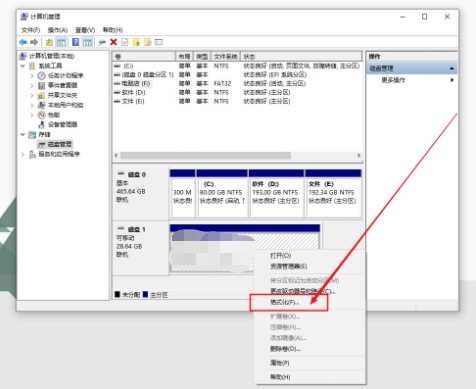Expand the Event Viewer (事件查看器) node
476x389 pixels.
point(32,86)
